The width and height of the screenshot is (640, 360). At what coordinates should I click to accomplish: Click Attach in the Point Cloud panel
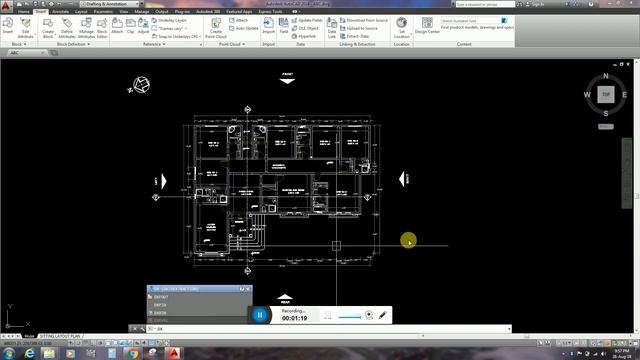coord(239,20)
